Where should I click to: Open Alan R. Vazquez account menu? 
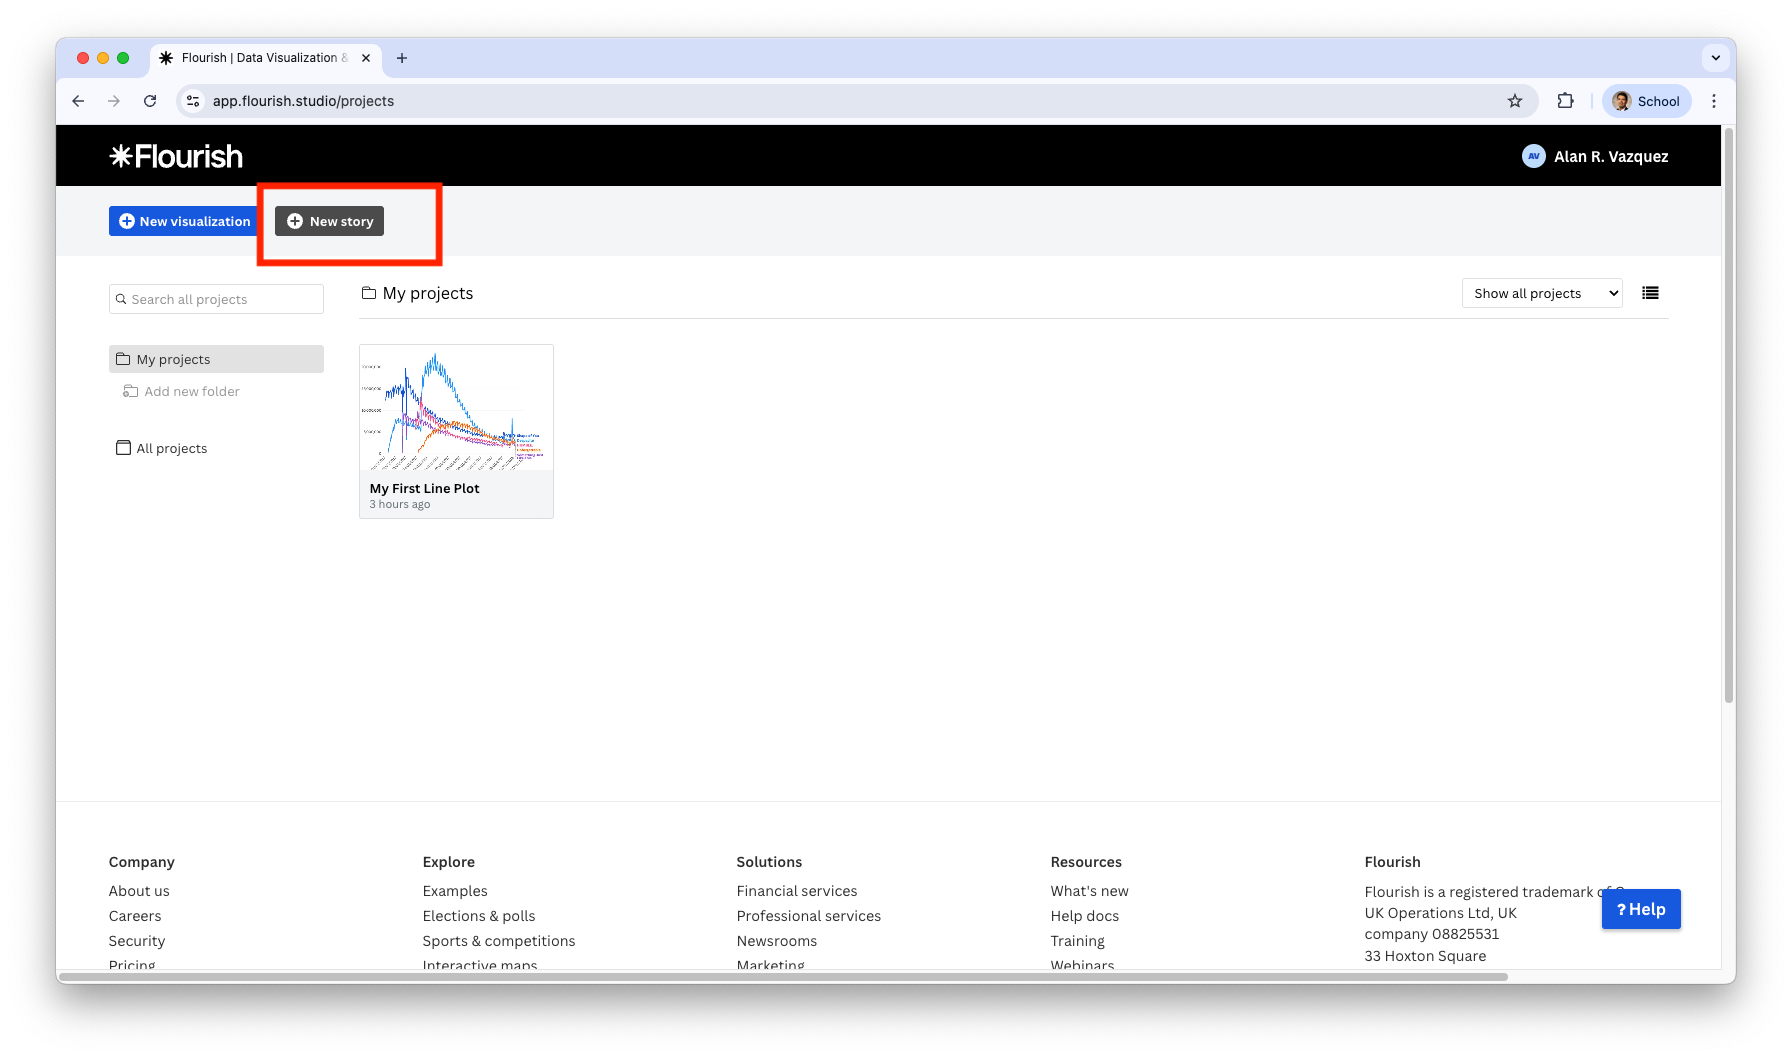click(1595, 156)
